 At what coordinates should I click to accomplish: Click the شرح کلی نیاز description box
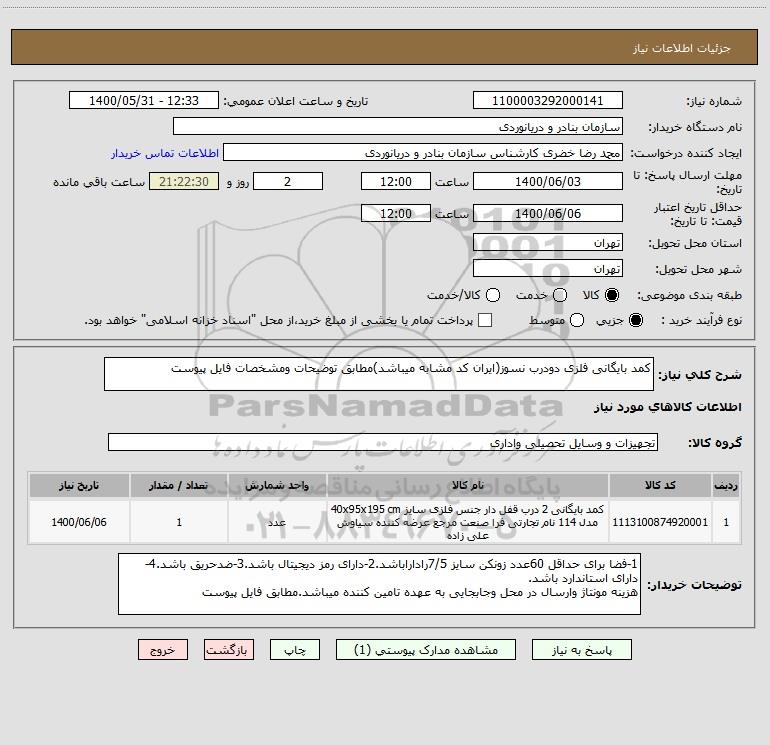[x=379, y=374]
